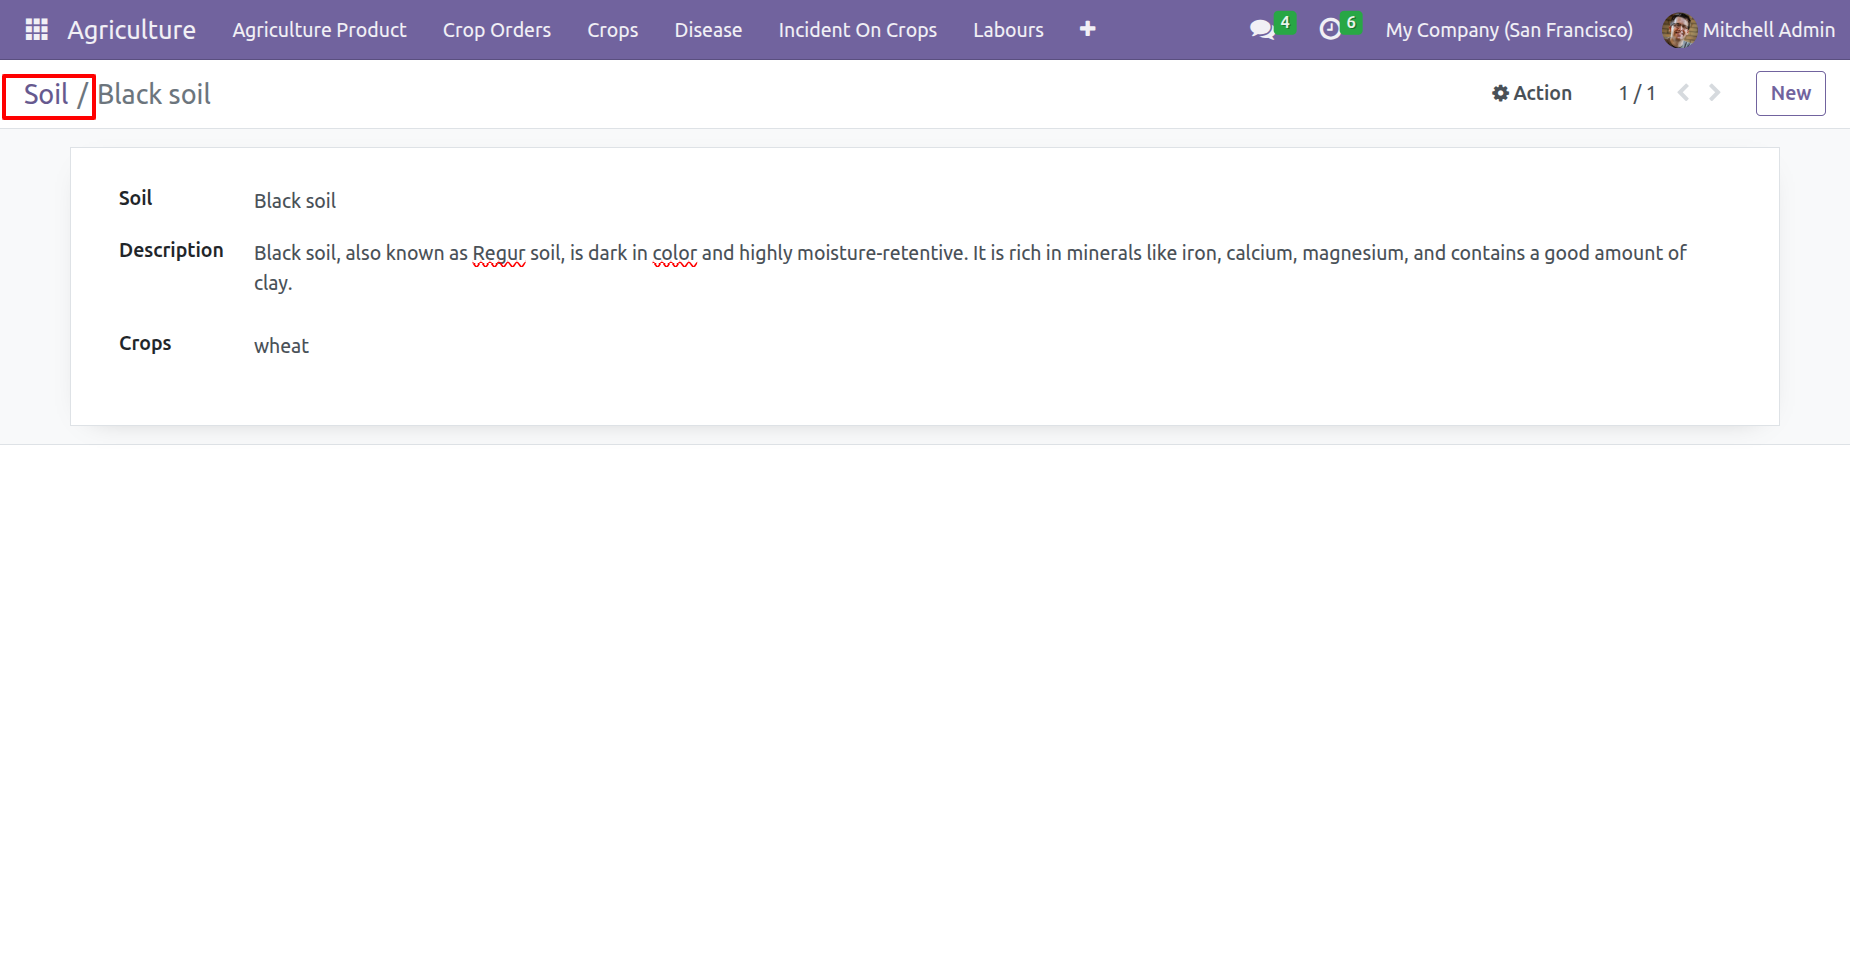
Task: Click the Crops field label
Action: (145, 343)
